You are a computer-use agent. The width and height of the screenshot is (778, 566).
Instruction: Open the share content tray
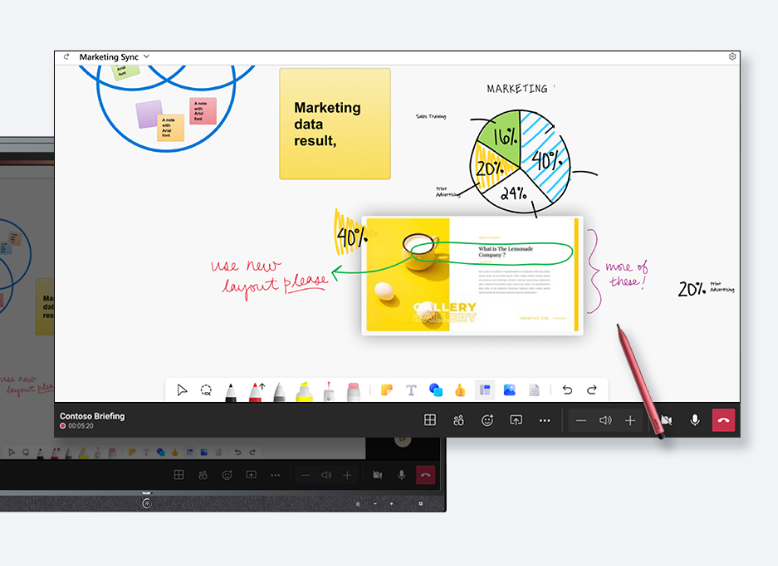click(516, 420)
